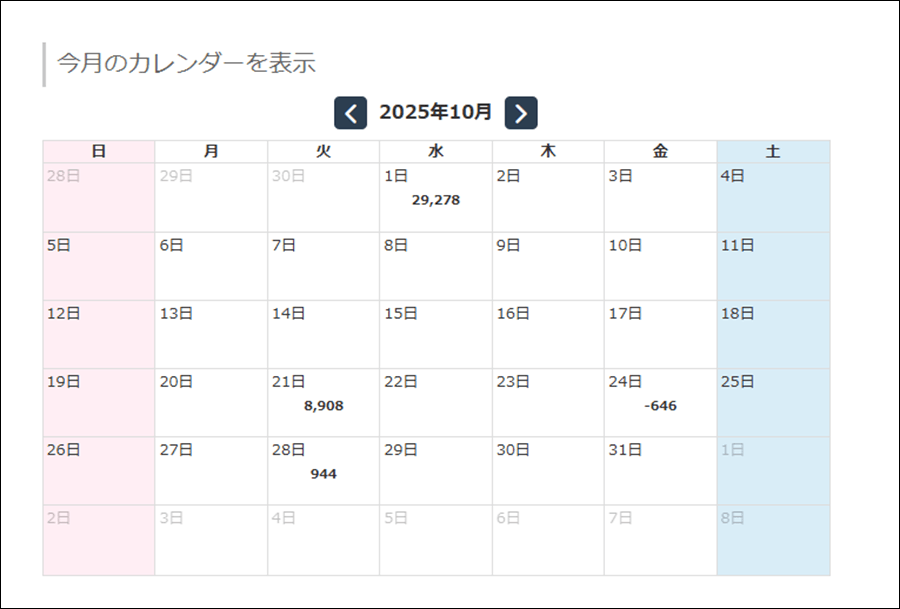The width and height of the screenshot is (900, 609).
Task: Click the October 31 cell
Action: [x=660, y=470]
